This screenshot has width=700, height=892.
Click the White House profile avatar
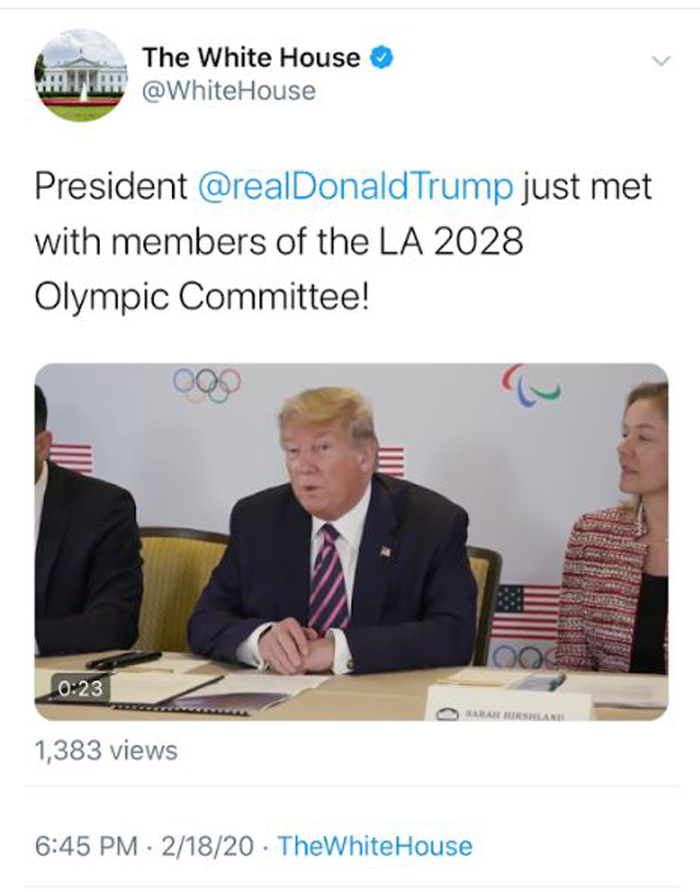point(81,76)
